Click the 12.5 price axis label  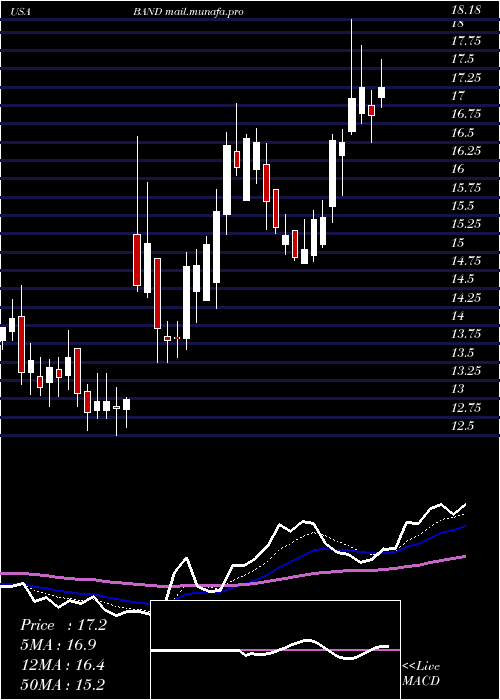[x=463, y=426]
